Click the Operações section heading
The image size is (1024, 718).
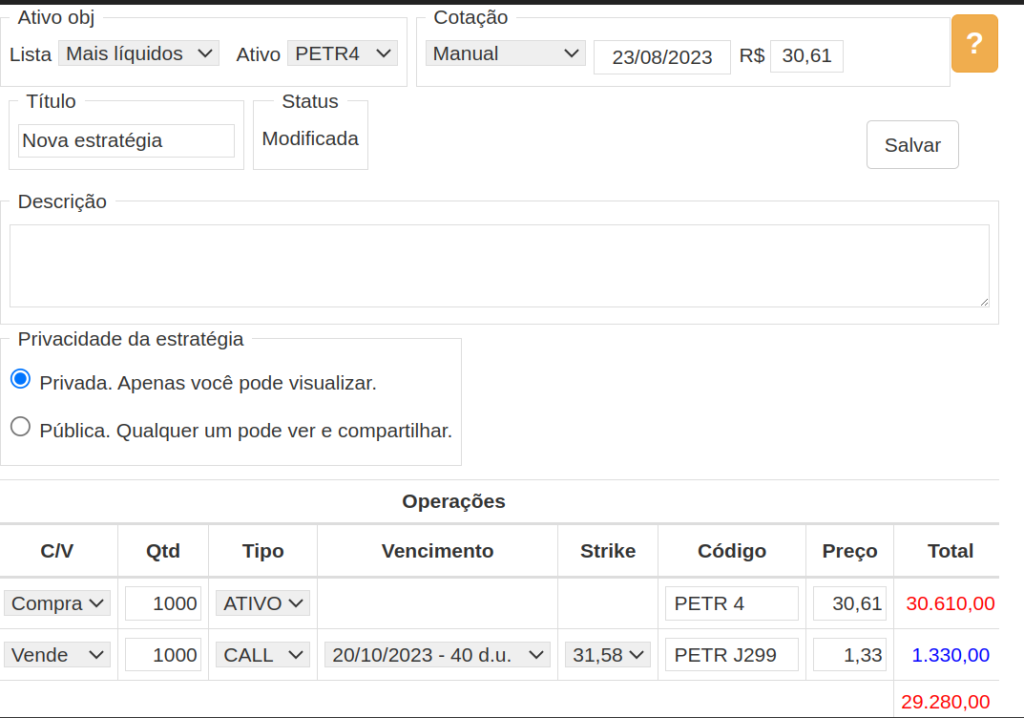click(453, 501)
